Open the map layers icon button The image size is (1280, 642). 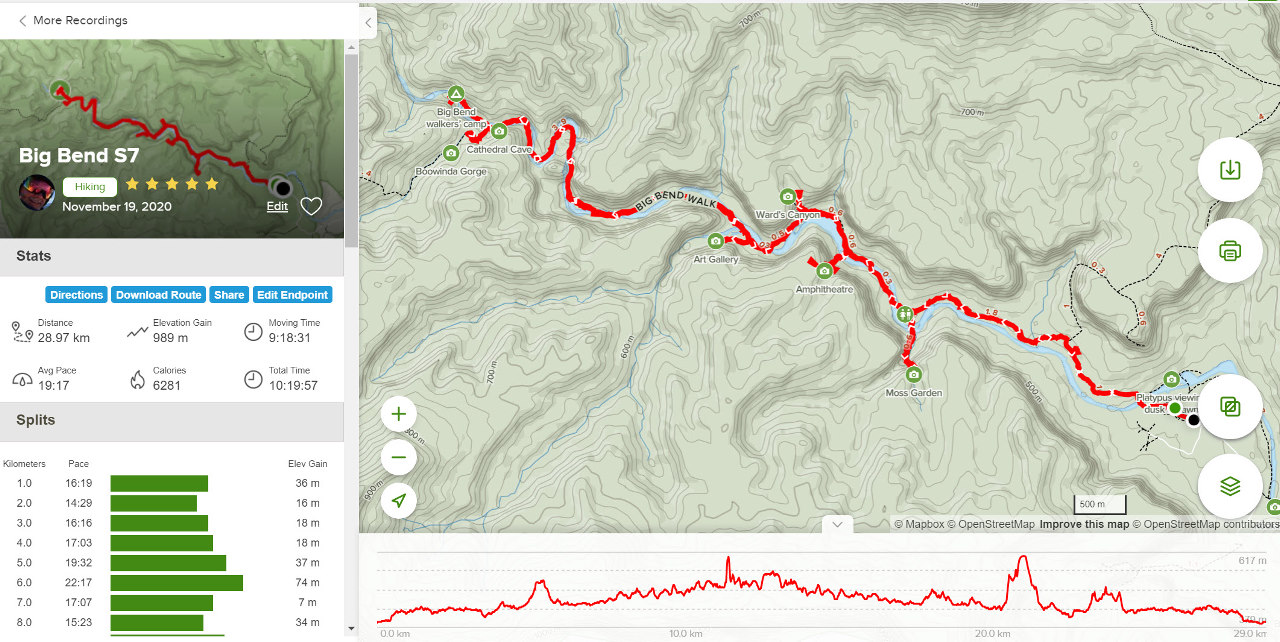tap(1230, 486)
